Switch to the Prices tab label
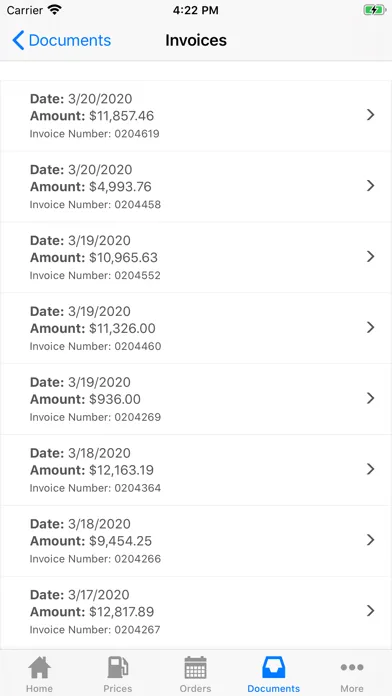Viewport: 392px width, 696px height. 118,689
